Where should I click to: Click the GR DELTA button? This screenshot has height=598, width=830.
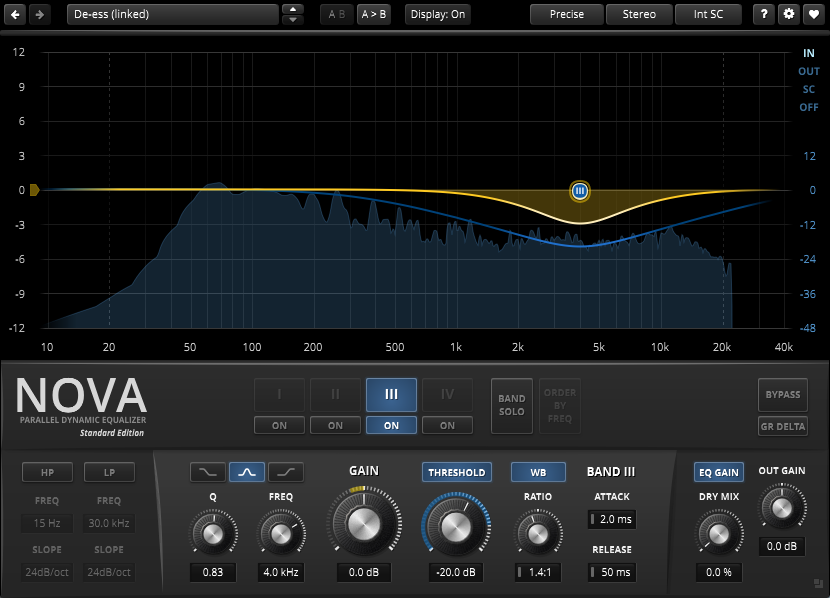782,426
